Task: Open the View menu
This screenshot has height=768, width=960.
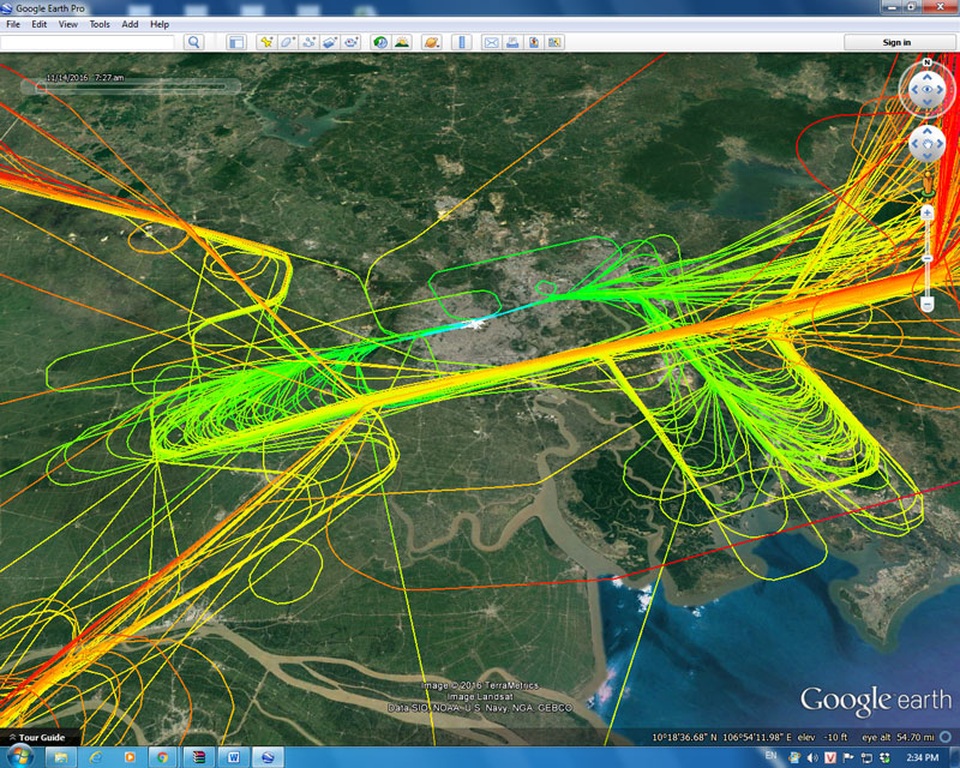Action: pos(68,24)
